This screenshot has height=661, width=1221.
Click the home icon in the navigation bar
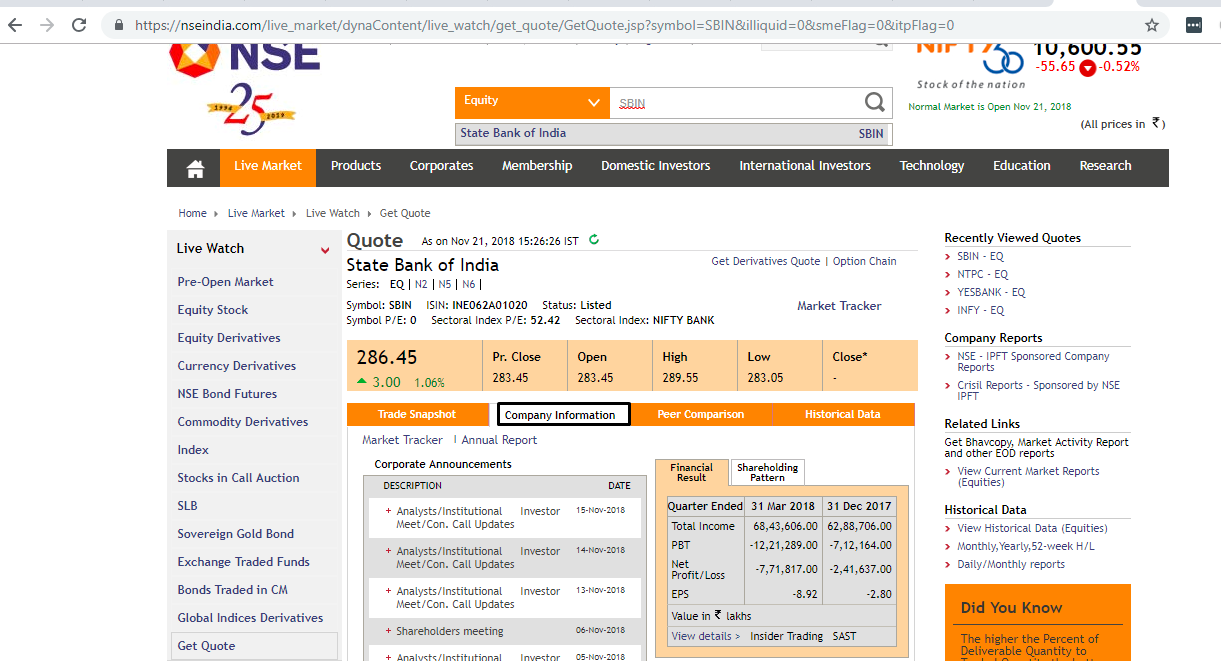pos(195,168)
